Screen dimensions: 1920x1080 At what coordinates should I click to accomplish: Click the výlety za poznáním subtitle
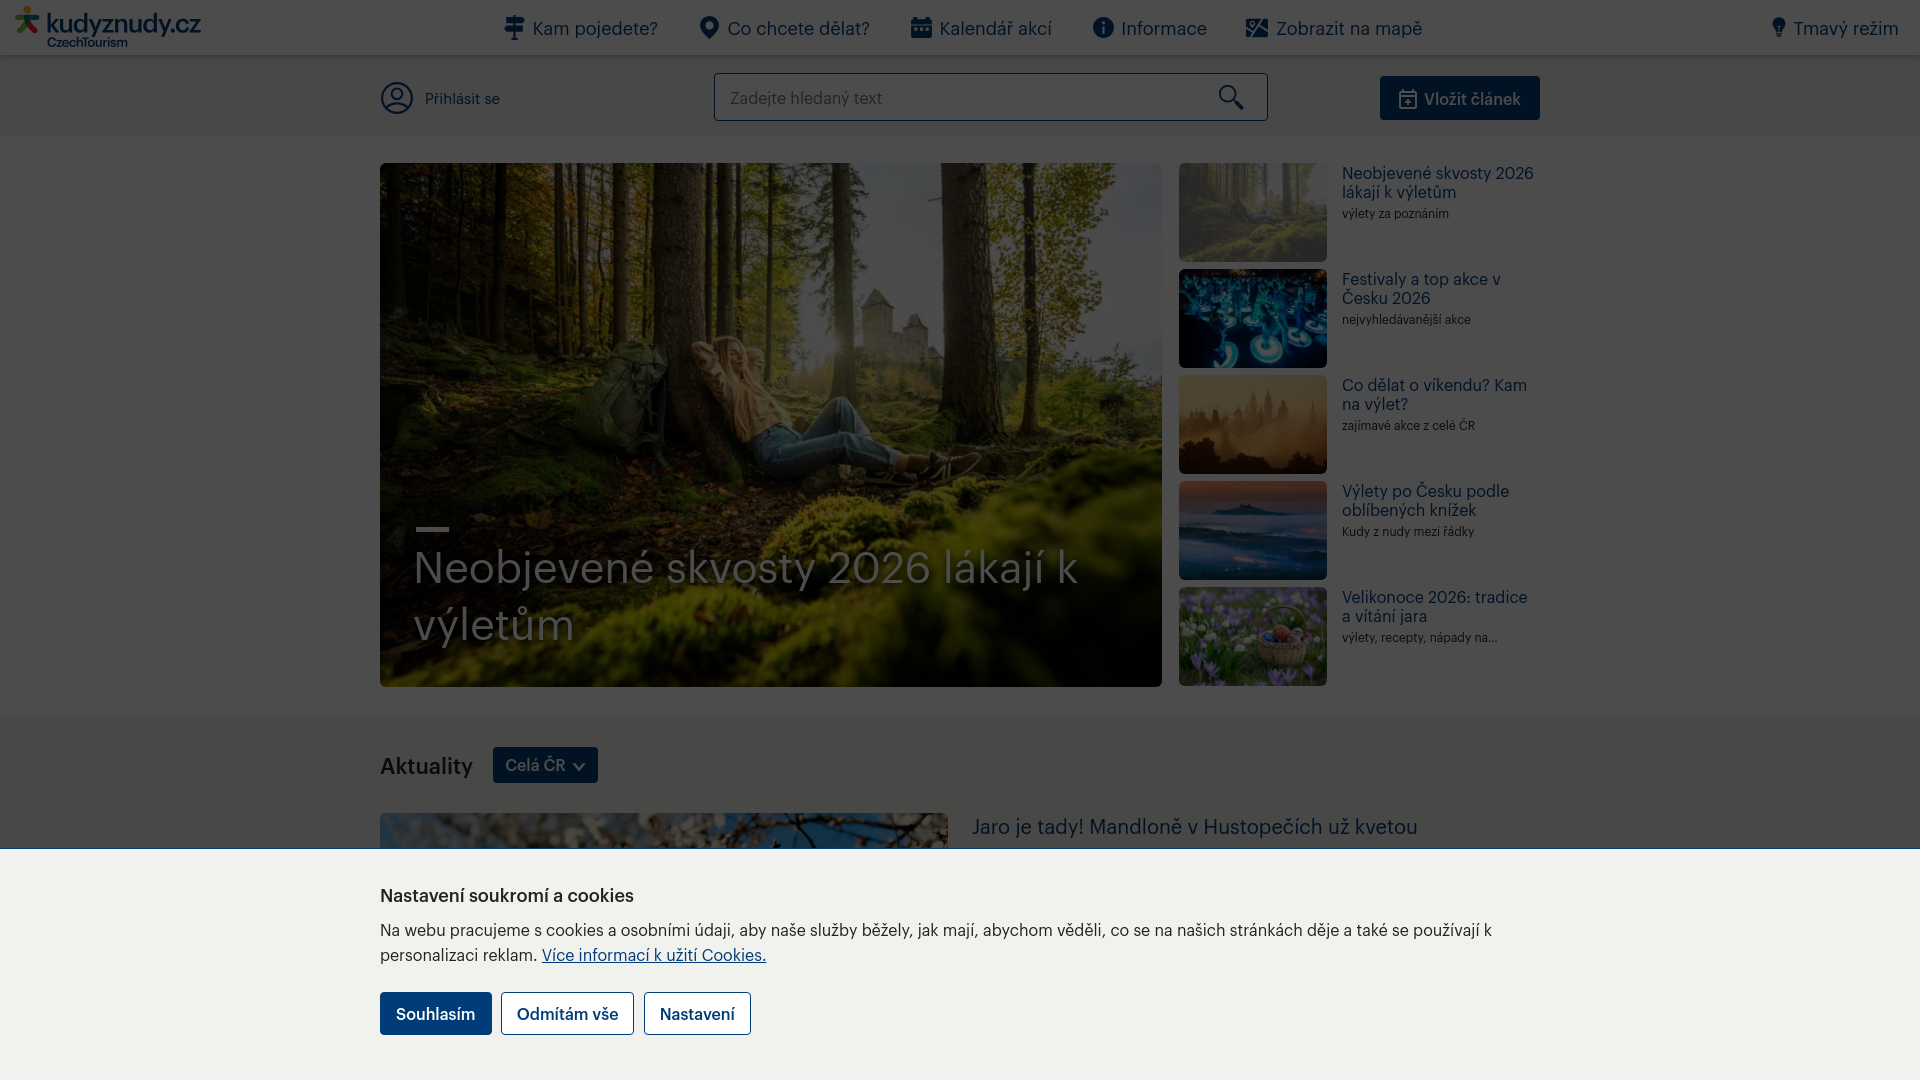pos(1395,214)
